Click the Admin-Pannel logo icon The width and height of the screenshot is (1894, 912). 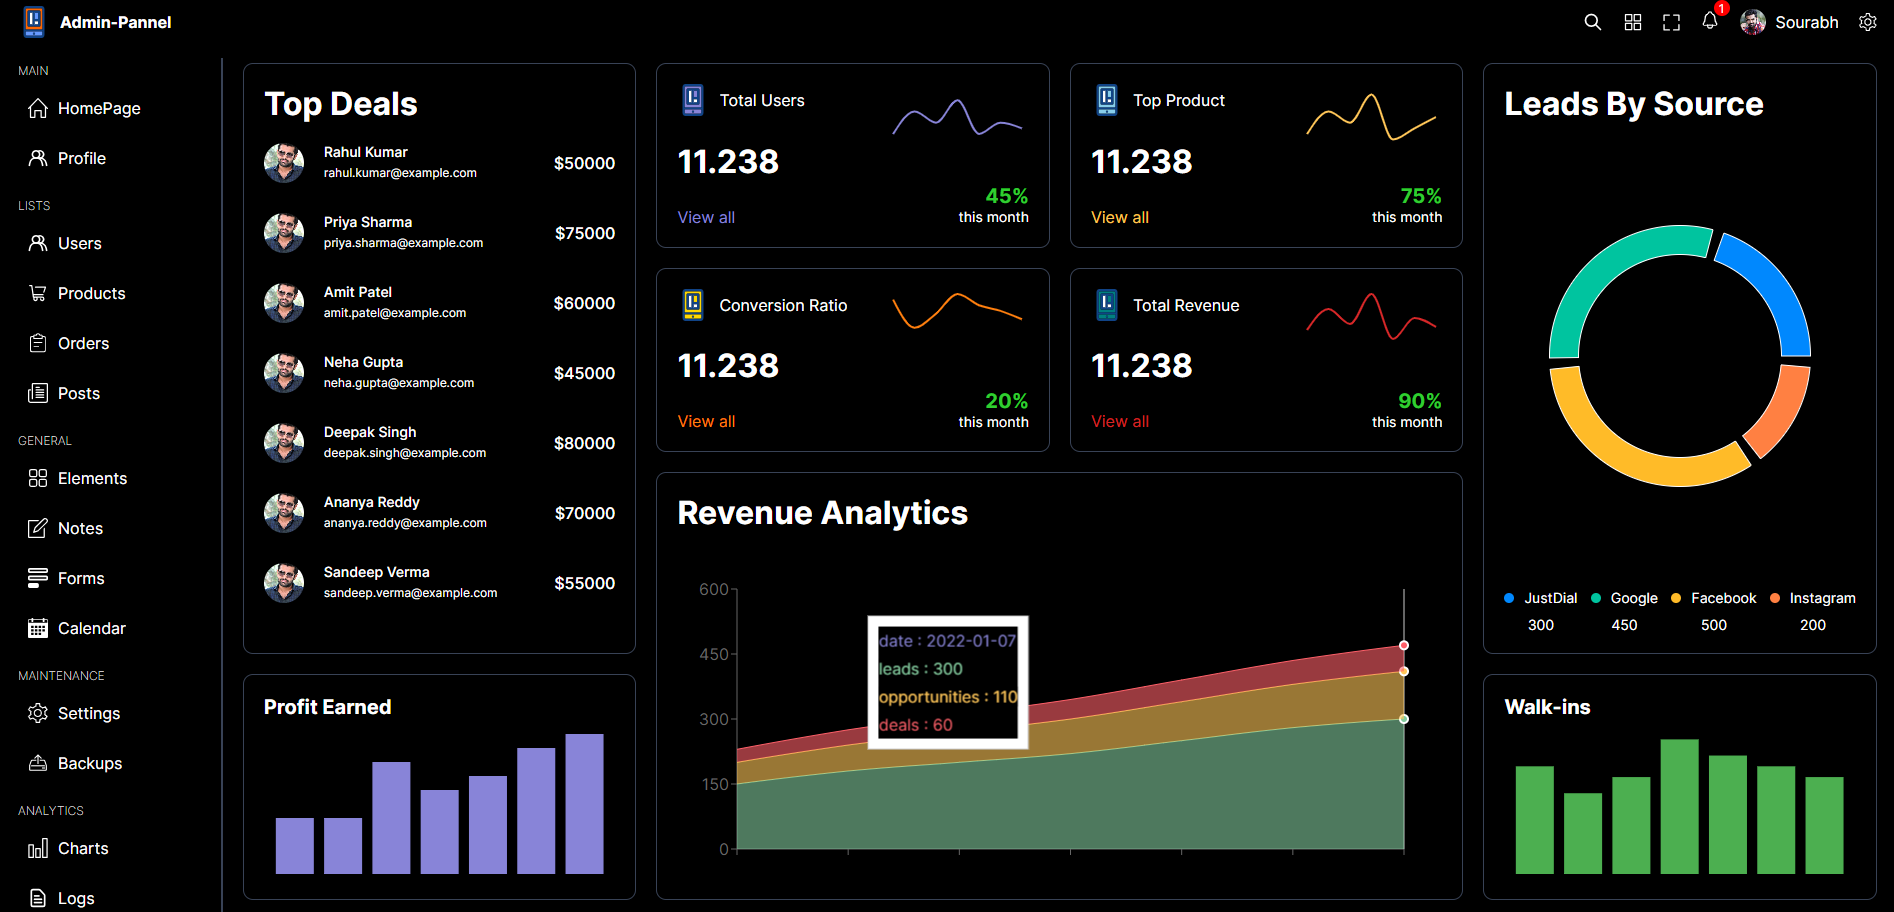[34, 21]
